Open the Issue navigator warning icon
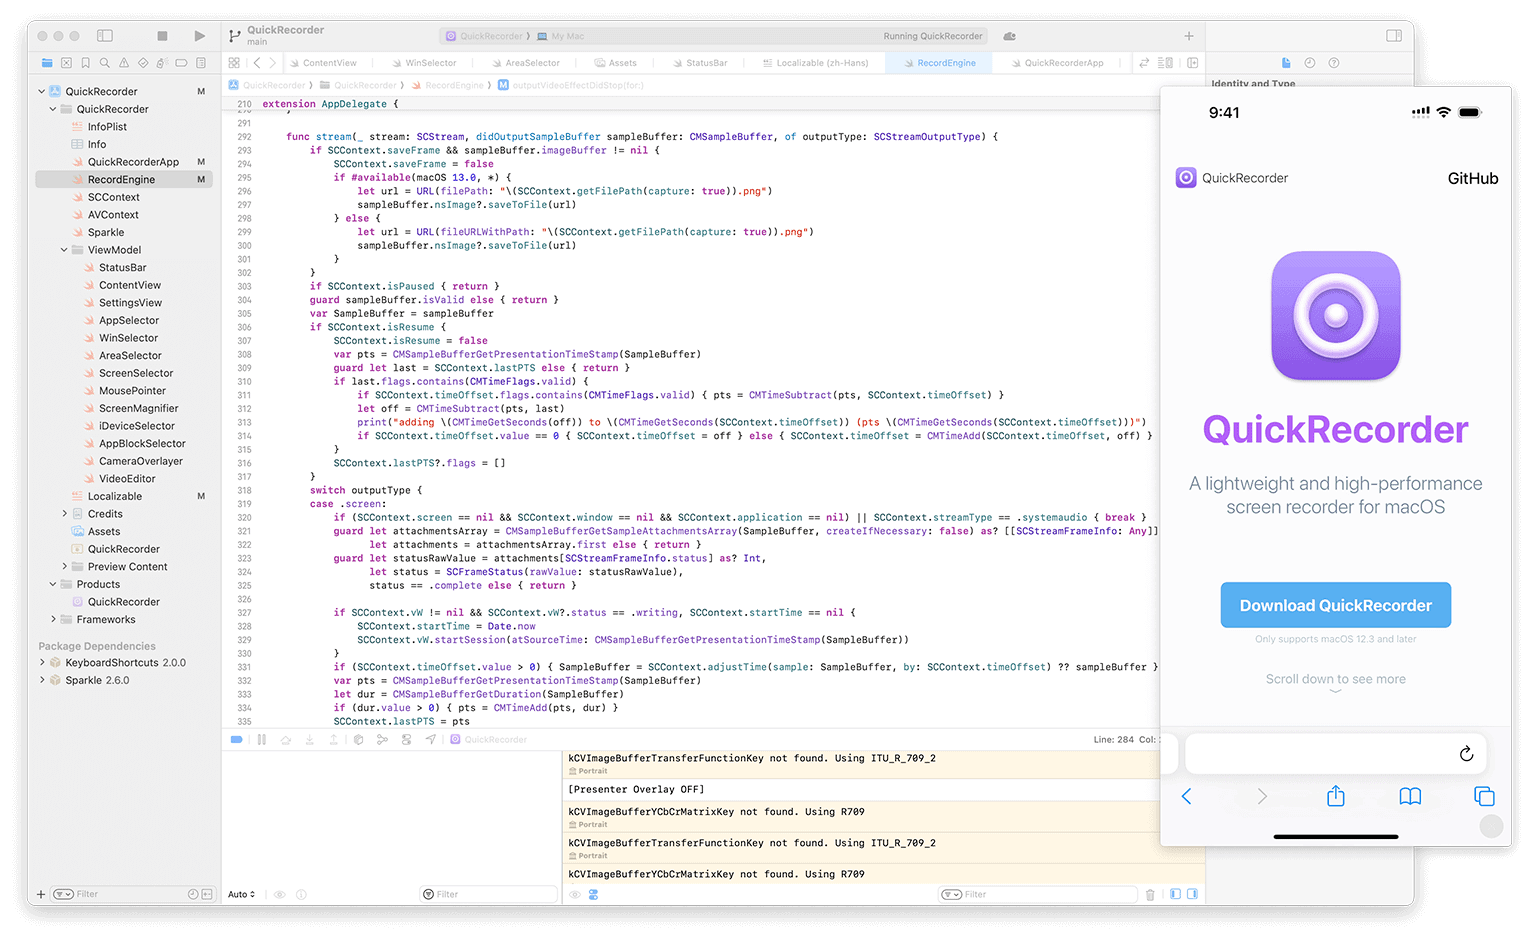This screenshot has height=939, width=1530. 124,63
